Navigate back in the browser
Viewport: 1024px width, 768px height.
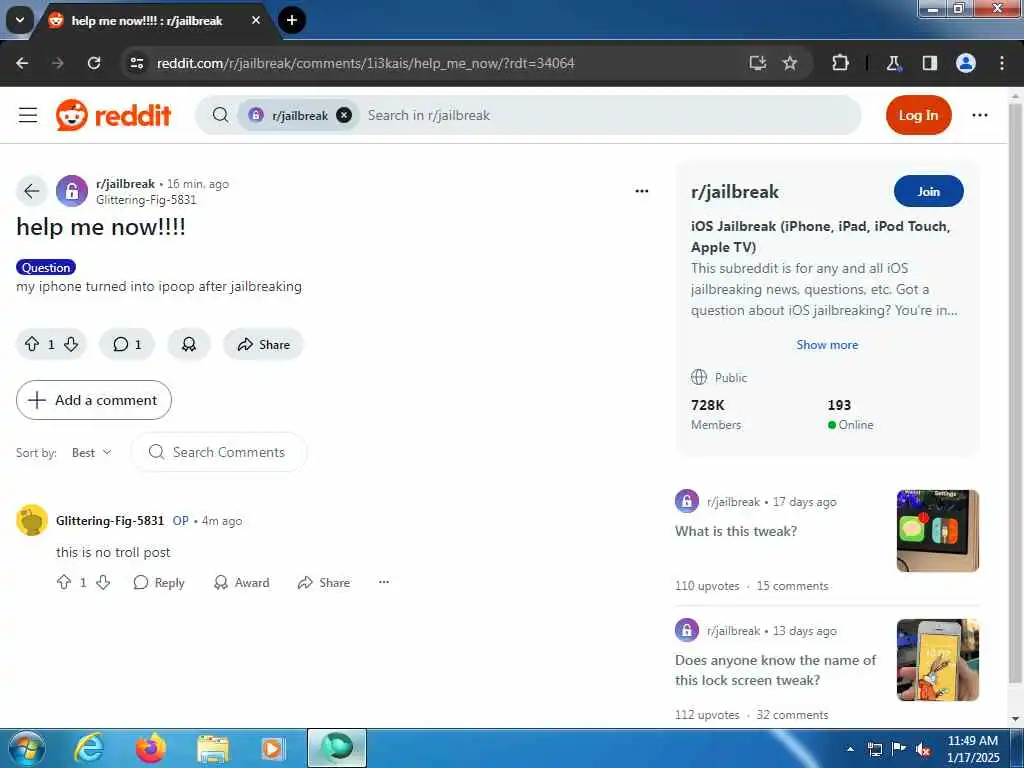point(22,63)
